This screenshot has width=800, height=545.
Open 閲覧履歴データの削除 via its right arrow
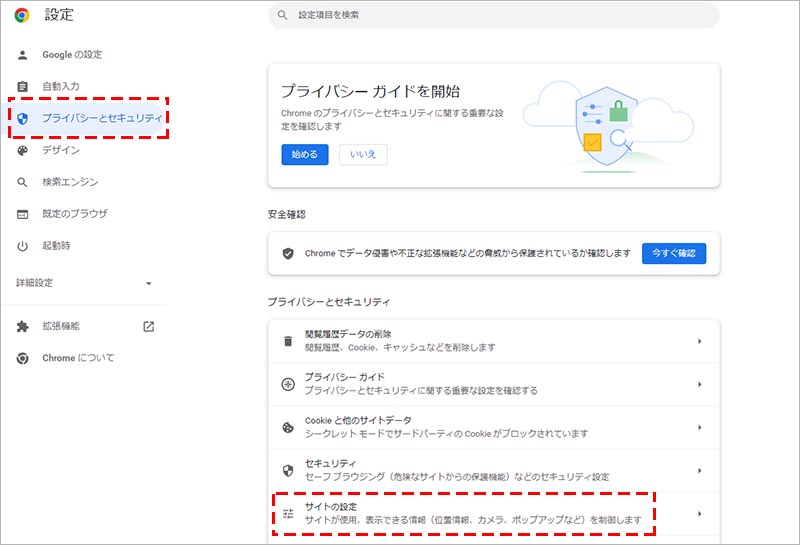[700, 341]
